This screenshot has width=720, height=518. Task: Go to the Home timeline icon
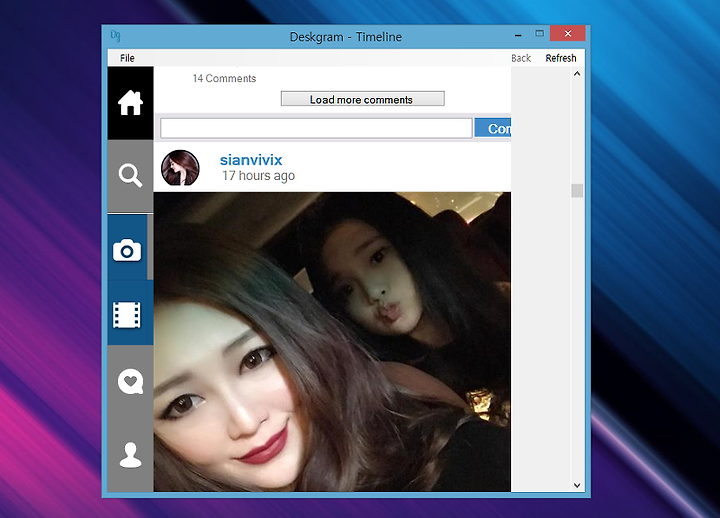coord(130,103)
